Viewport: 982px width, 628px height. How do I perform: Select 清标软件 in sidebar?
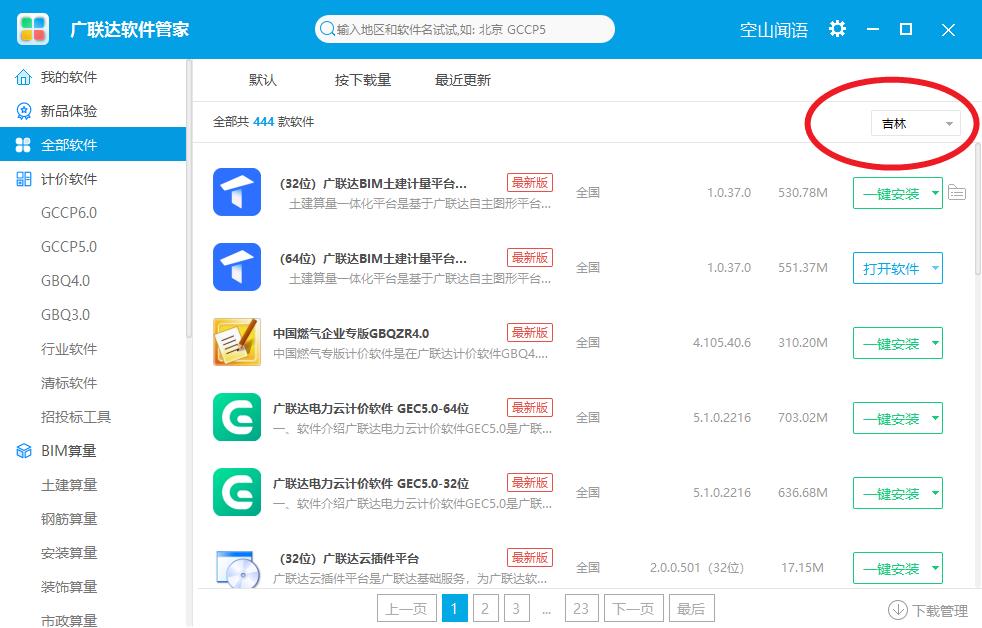point(69,383)
